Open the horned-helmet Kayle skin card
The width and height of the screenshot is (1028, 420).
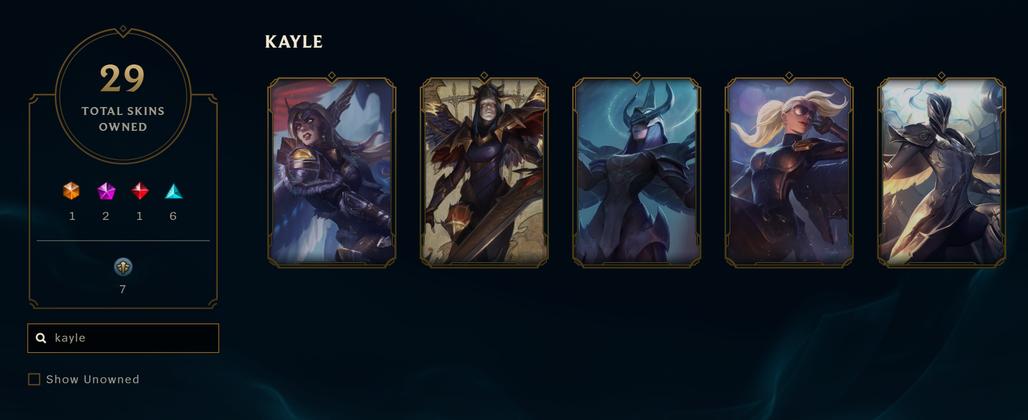coord(637,172)
